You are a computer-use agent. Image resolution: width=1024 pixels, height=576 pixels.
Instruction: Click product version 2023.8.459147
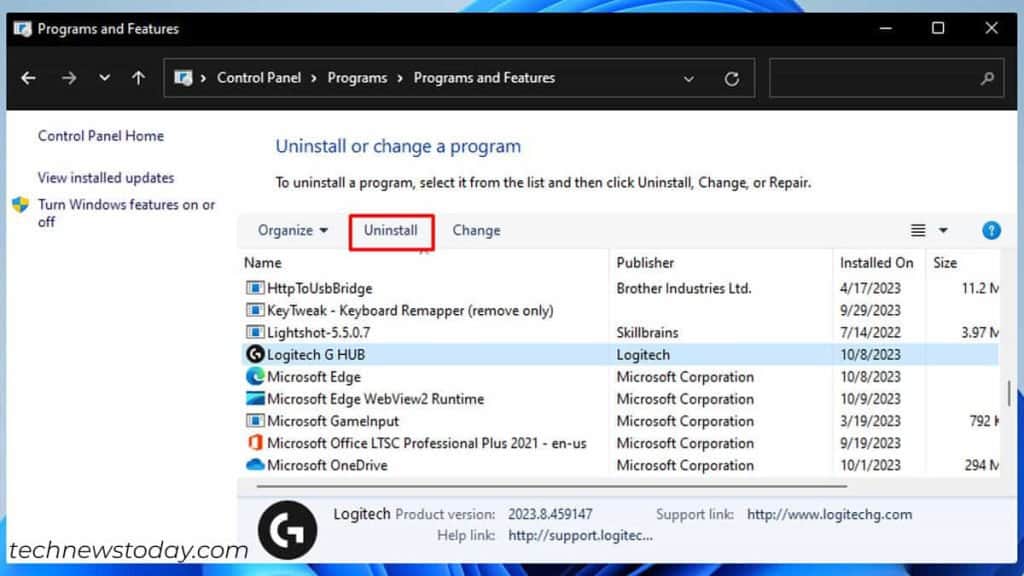coord(550,515)
